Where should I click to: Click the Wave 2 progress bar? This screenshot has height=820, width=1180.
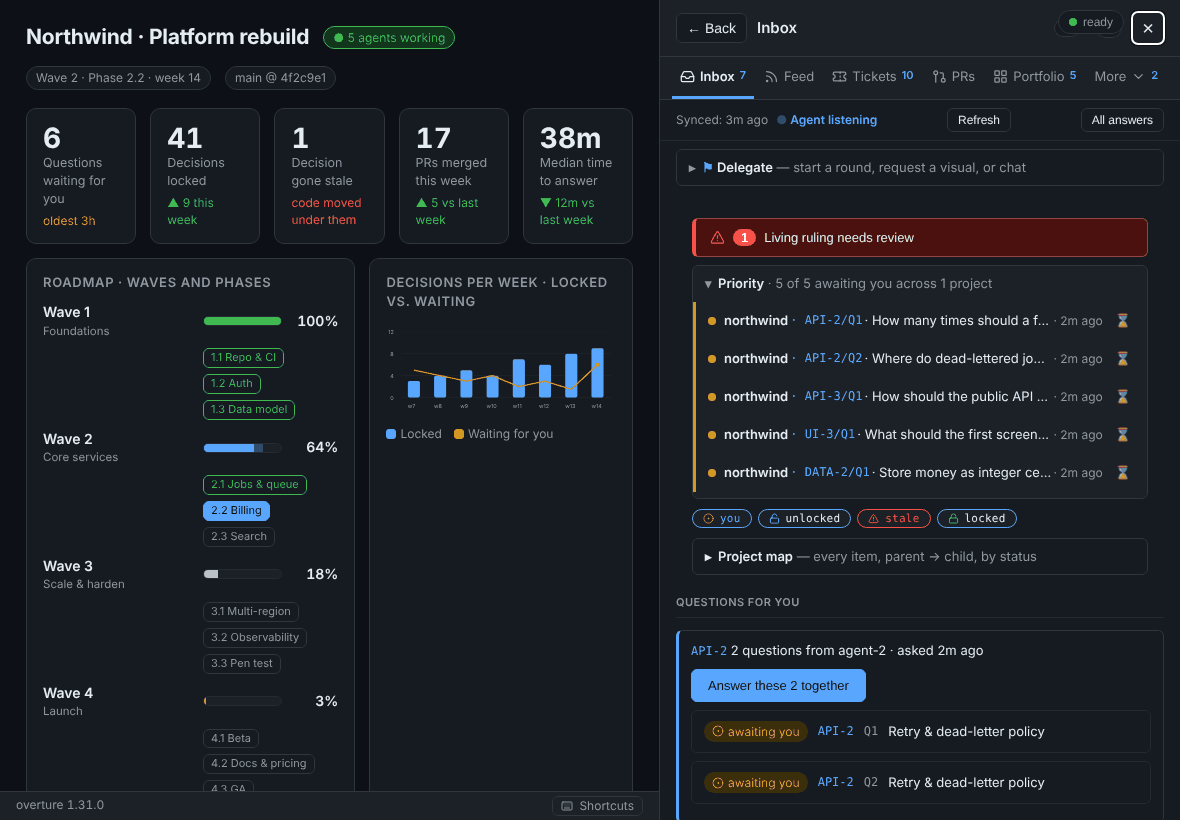pos(242,448)
